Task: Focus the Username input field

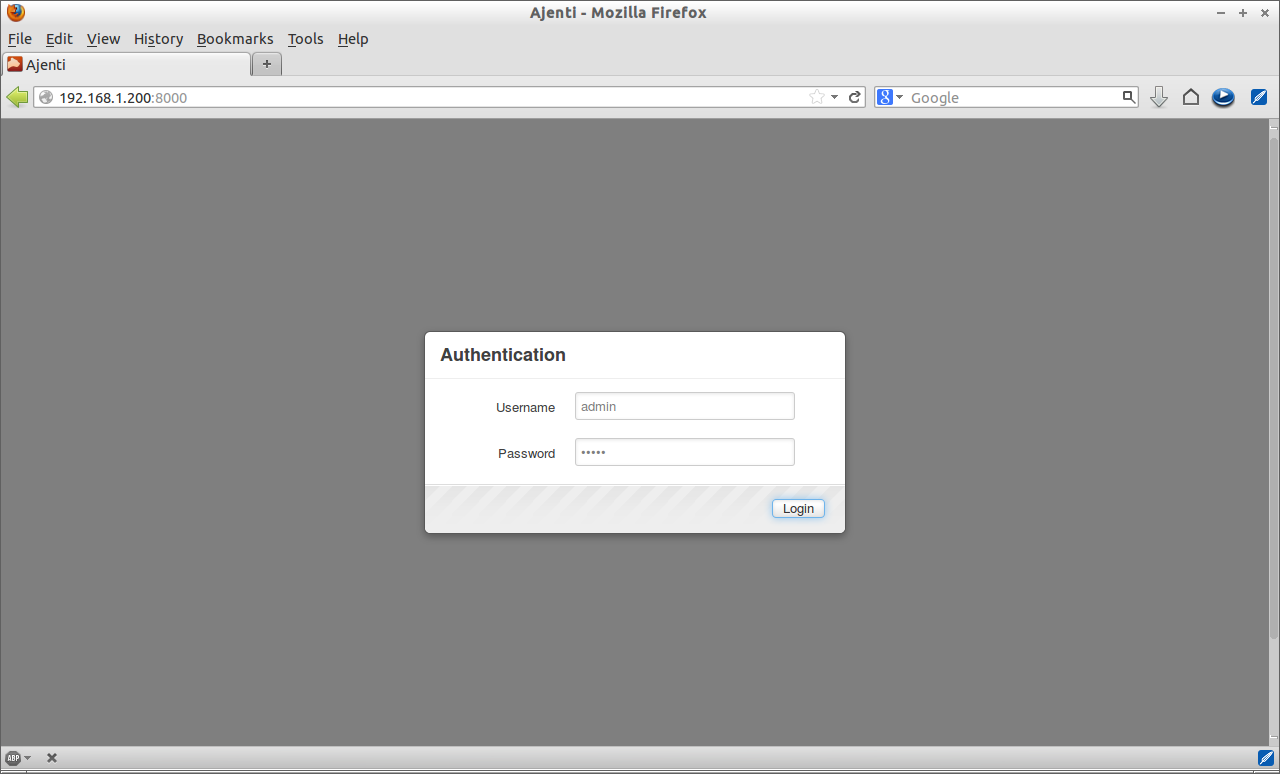Action: [x=685, y=406]
